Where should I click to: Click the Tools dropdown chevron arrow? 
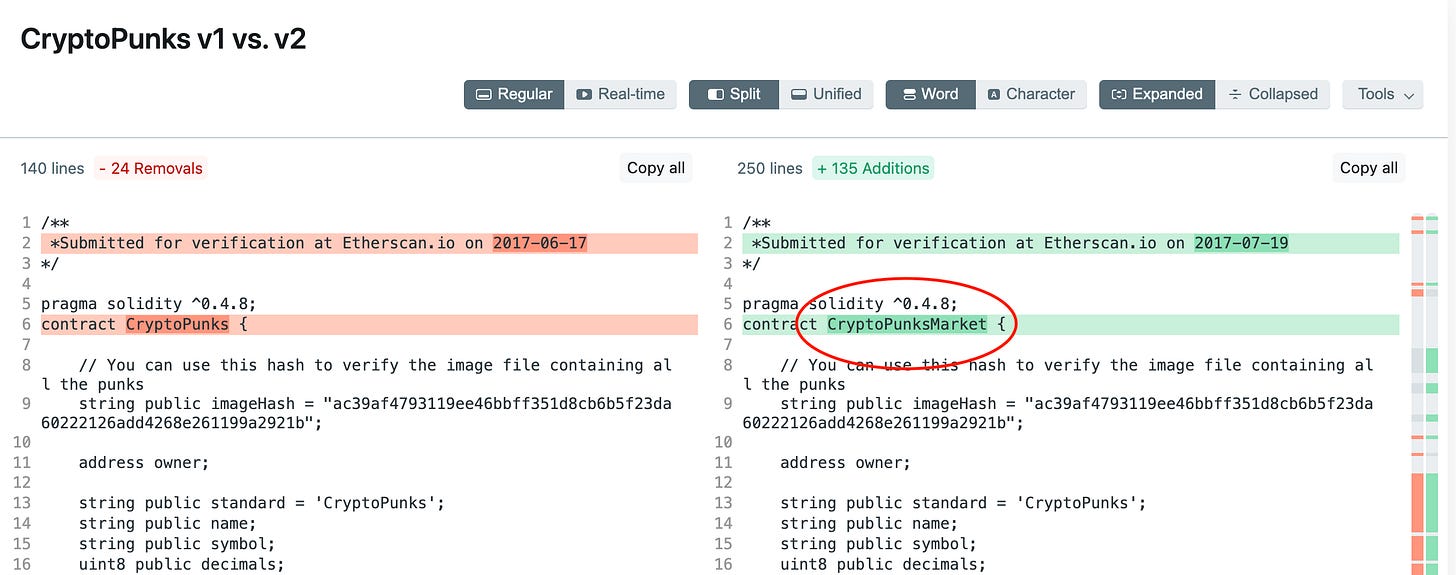(x=1410, y=95)
